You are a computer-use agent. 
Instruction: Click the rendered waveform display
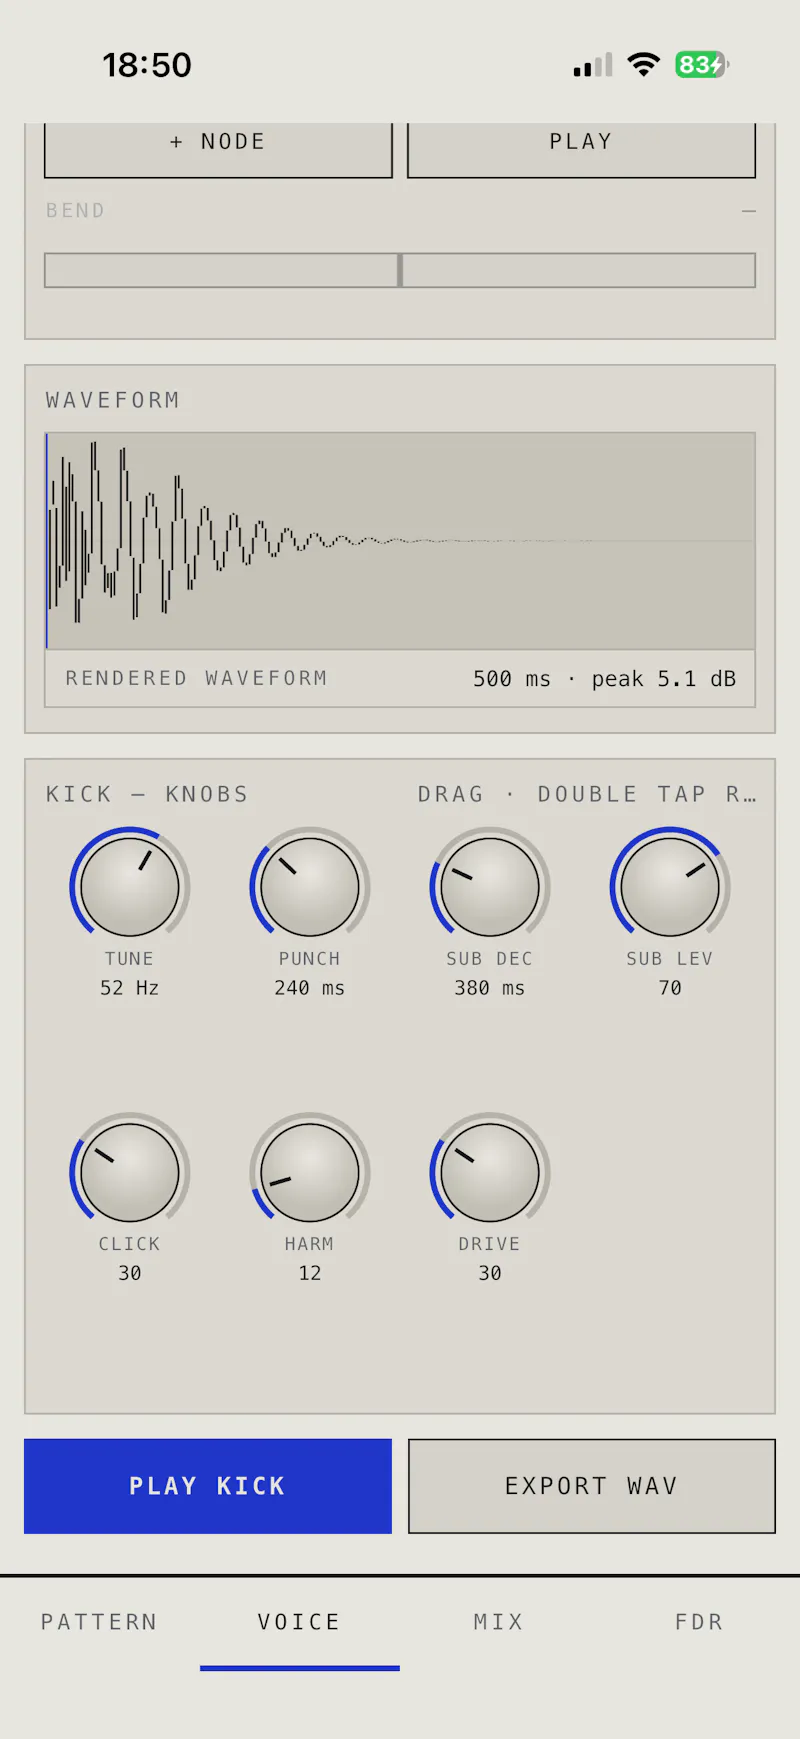tap(400, 541)
